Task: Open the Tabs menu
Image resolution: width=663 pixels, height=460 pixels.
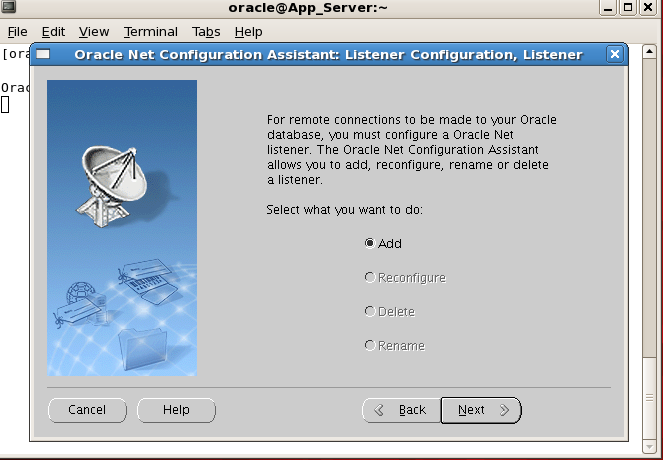Action: (x=206, y=31)
